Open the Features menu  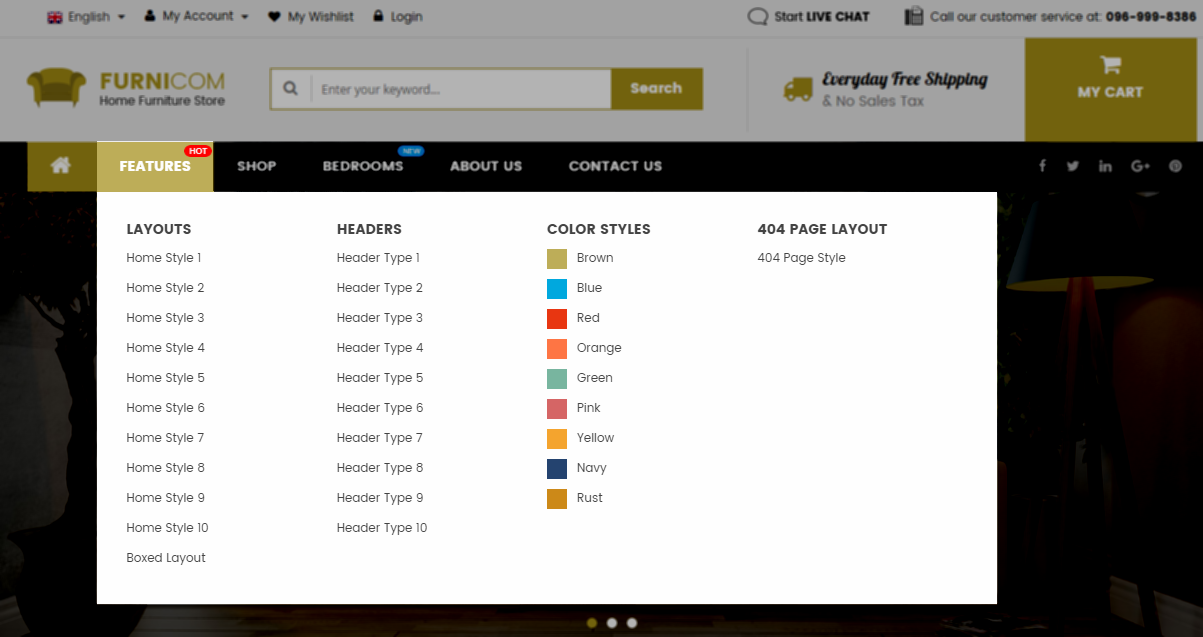155,166
